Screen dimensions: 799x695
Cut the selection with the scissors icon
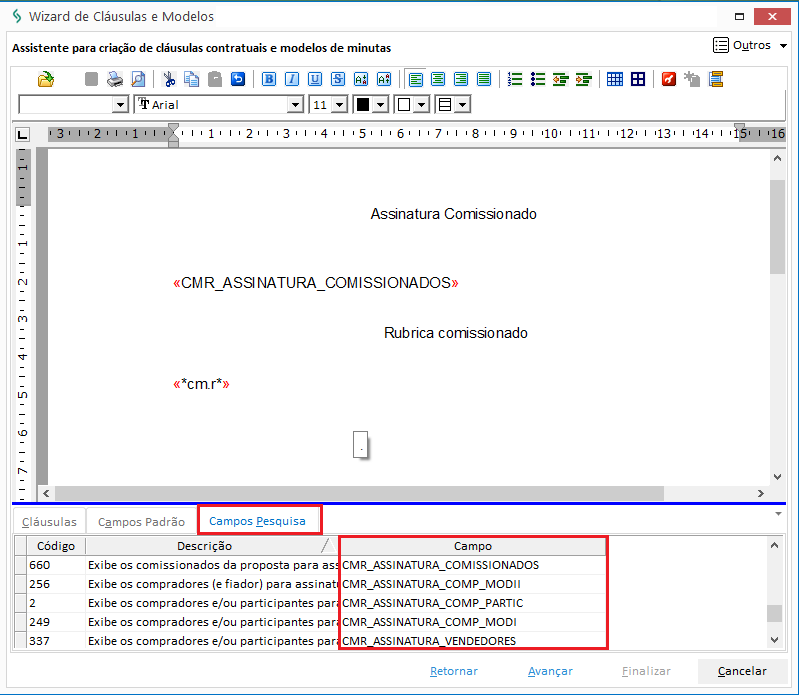[169, 79]
